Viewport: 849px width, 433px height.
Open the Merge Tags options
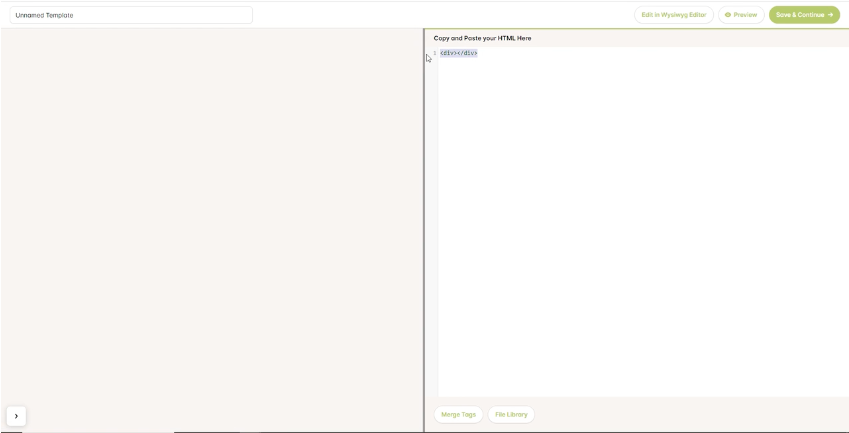pyautogui.click(x=458, y=414)
